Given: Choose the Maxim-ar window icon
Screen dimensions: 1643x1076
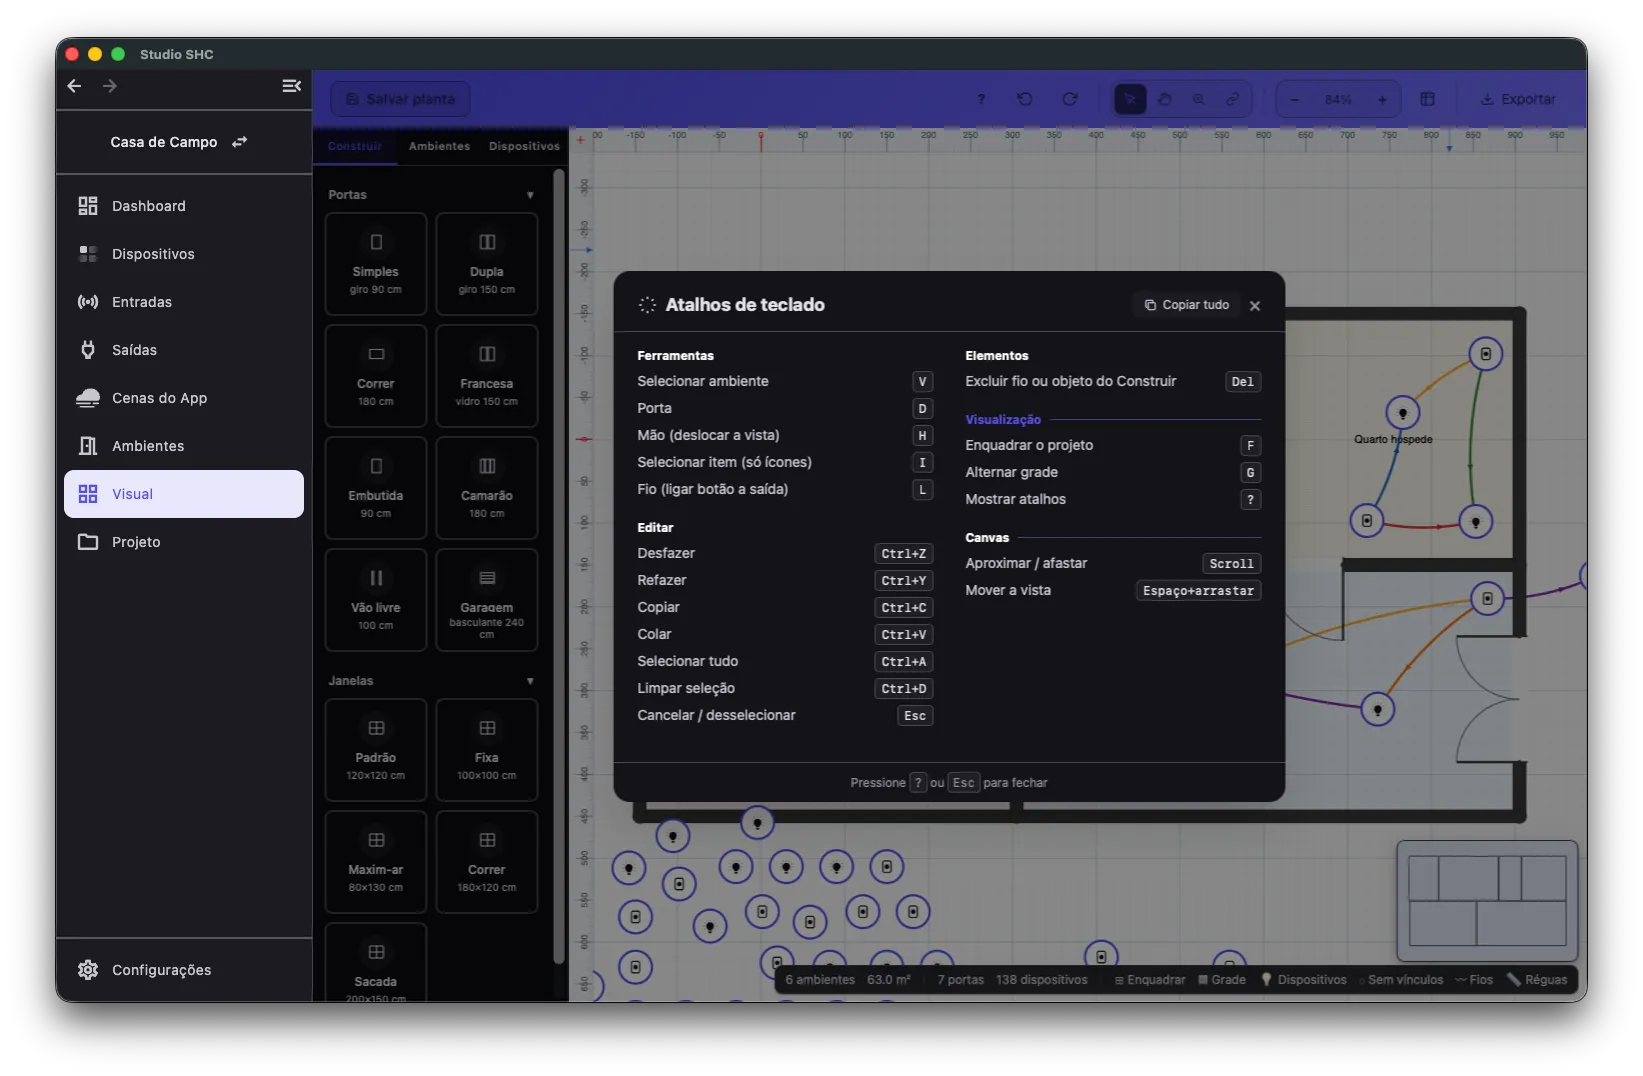Looking at the screenshot, I should pos(376,840).
